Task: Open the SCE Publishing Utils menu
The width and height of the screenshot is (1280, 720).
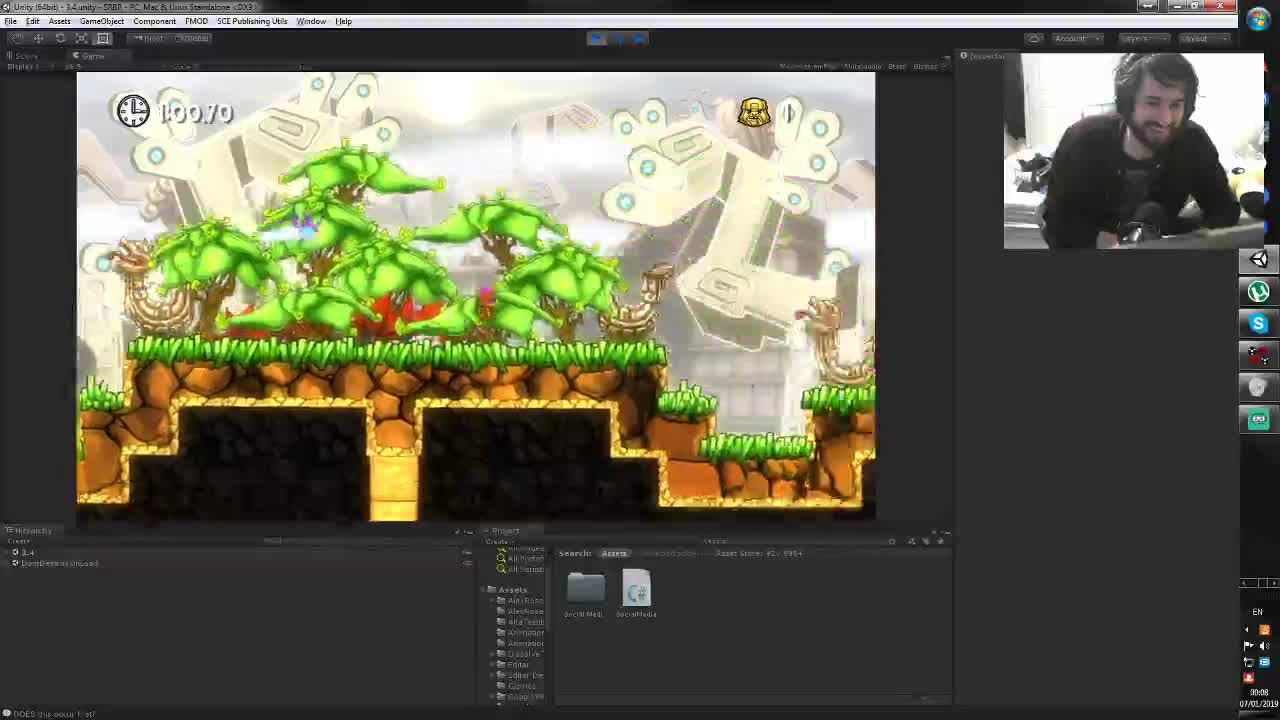Action: (252, 21)
